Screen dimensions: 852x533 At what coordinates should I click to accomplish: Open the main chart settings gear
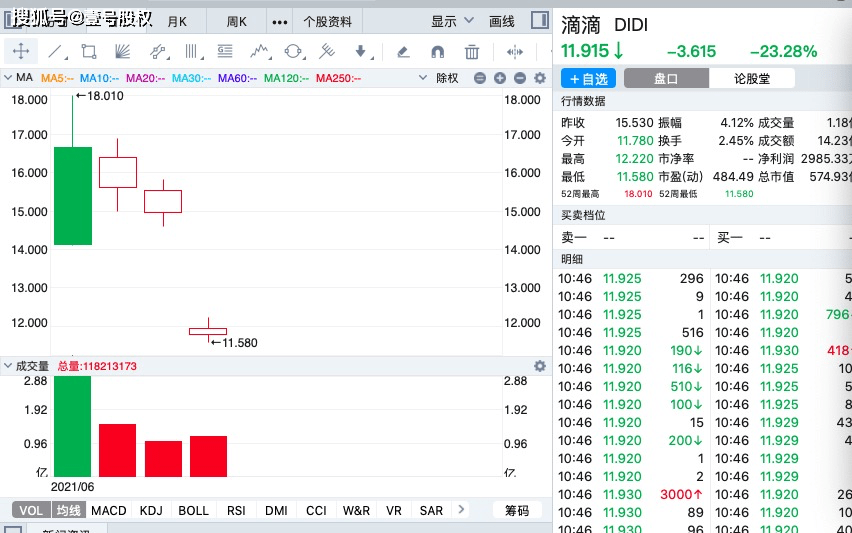540,78
